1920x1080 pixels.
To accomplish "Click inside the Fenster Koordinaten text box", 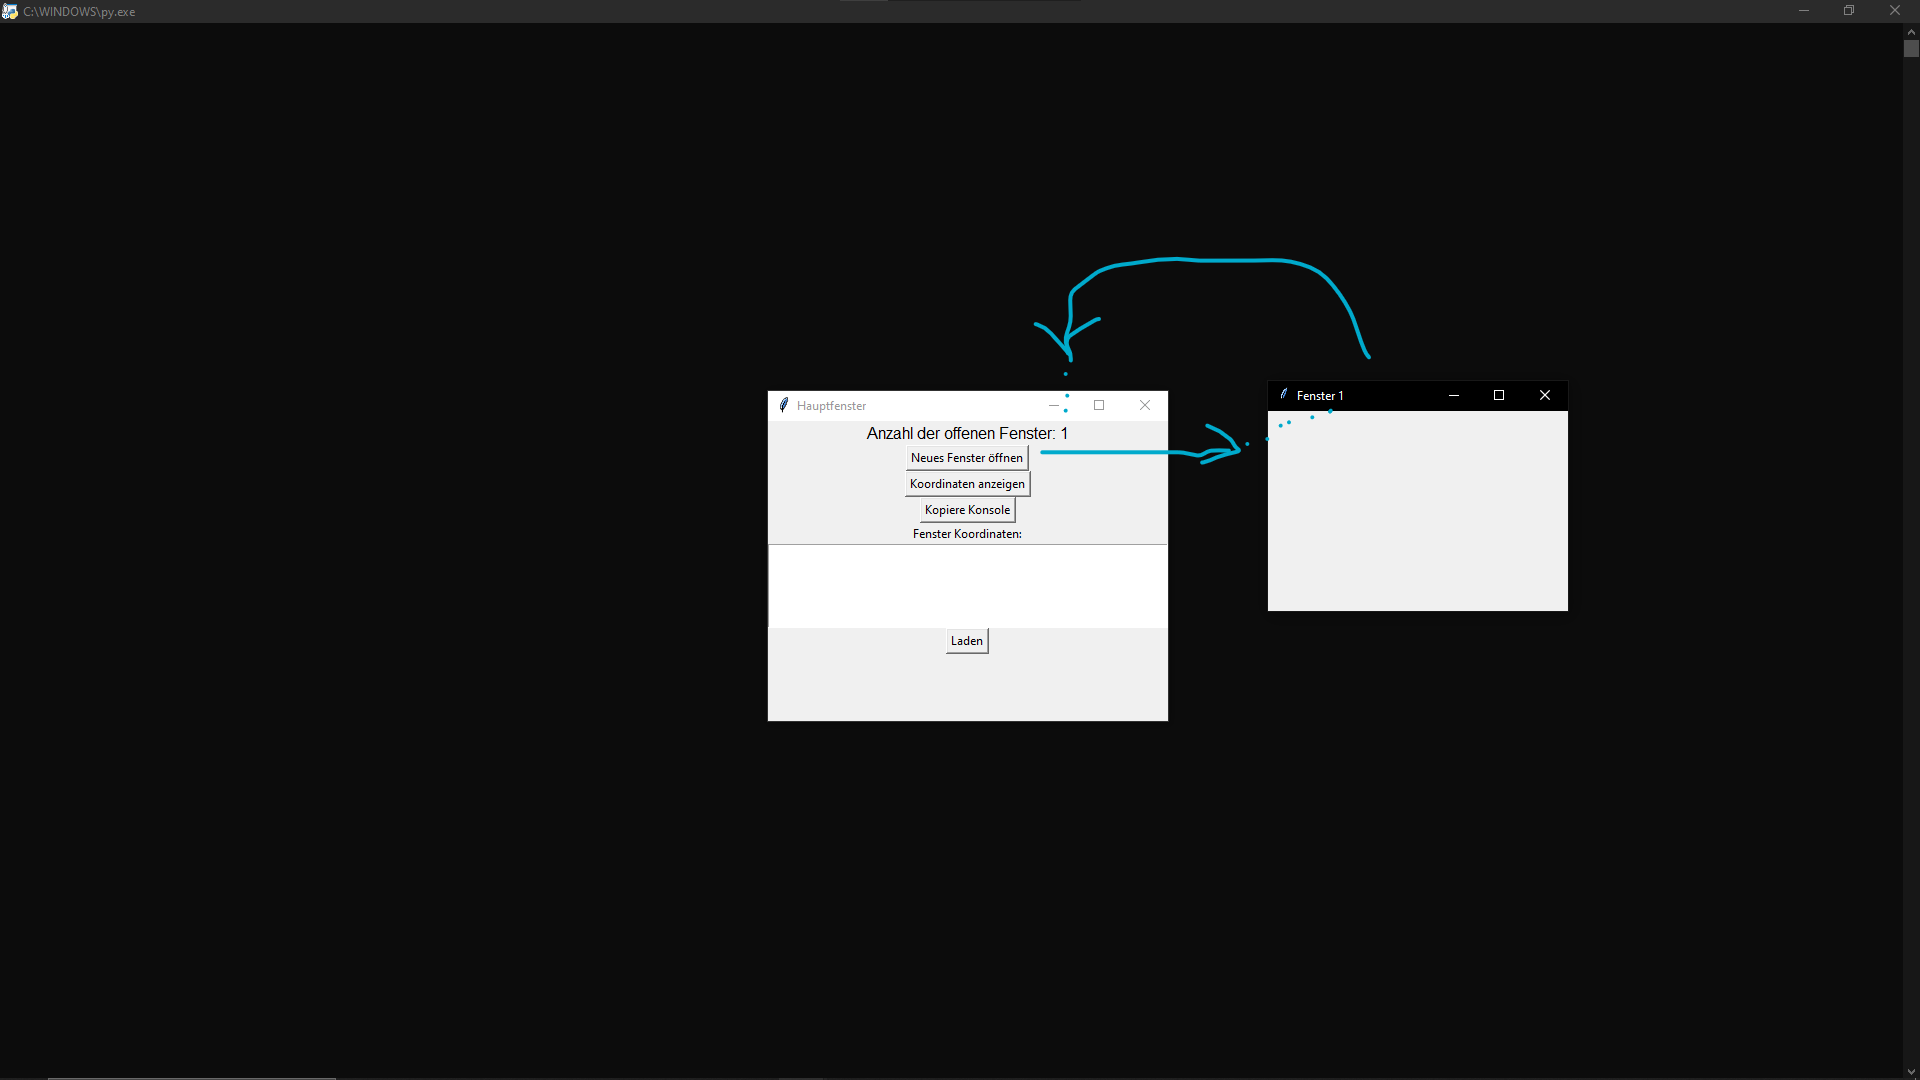I will tap(967, 586).
